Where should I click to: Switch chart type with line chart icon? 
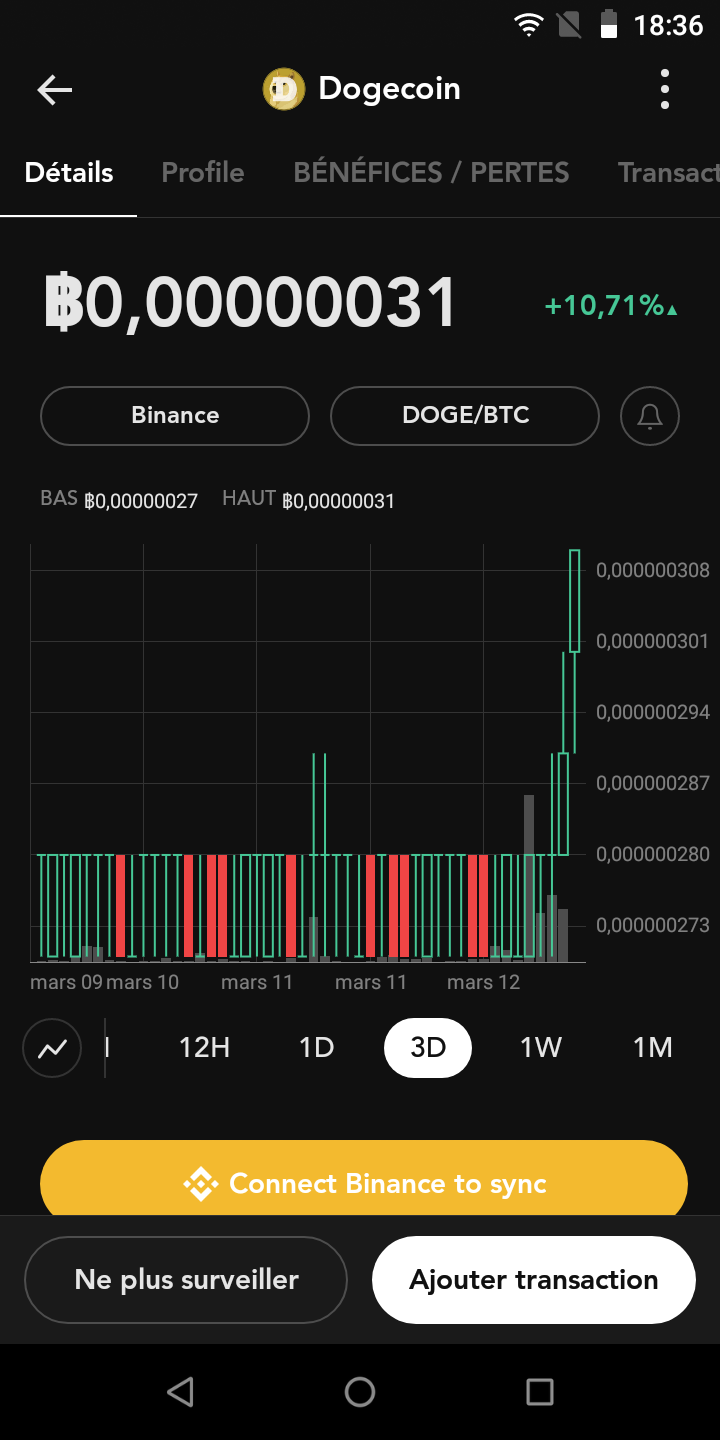[x=52, y=1048]
